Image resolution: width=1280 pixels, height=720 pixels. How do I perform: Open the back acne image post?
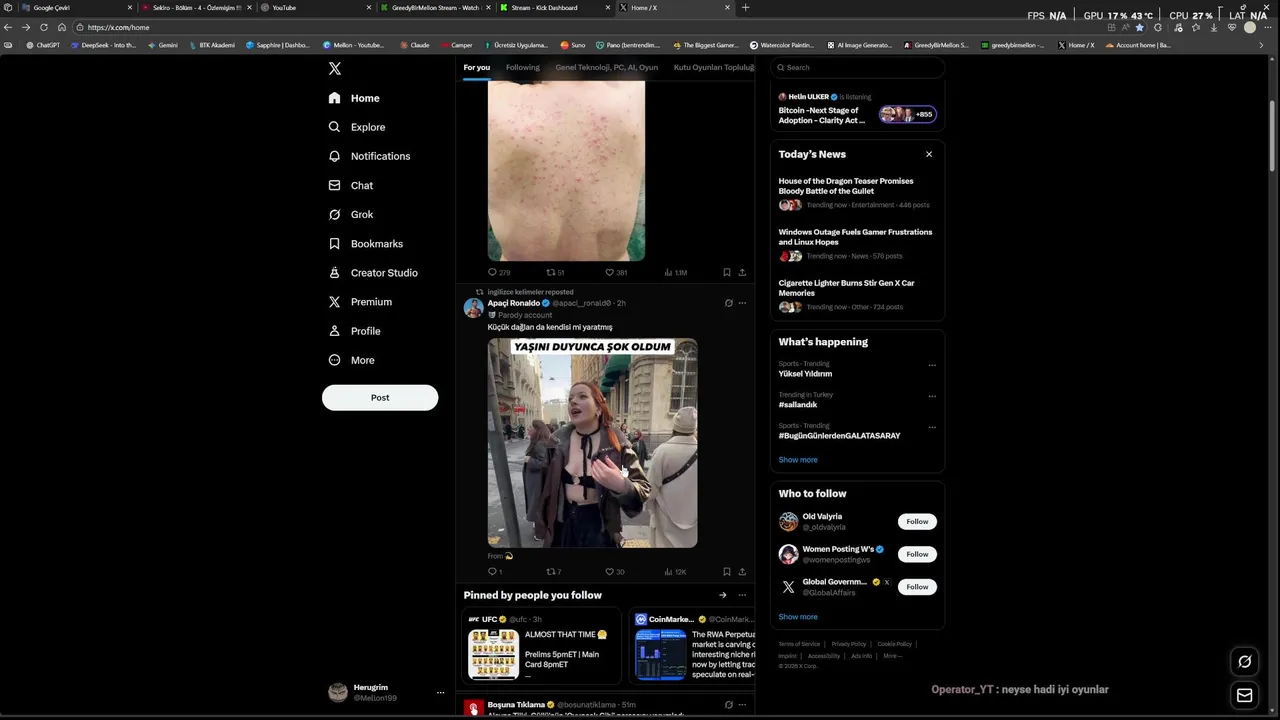(x=566, y=171)
